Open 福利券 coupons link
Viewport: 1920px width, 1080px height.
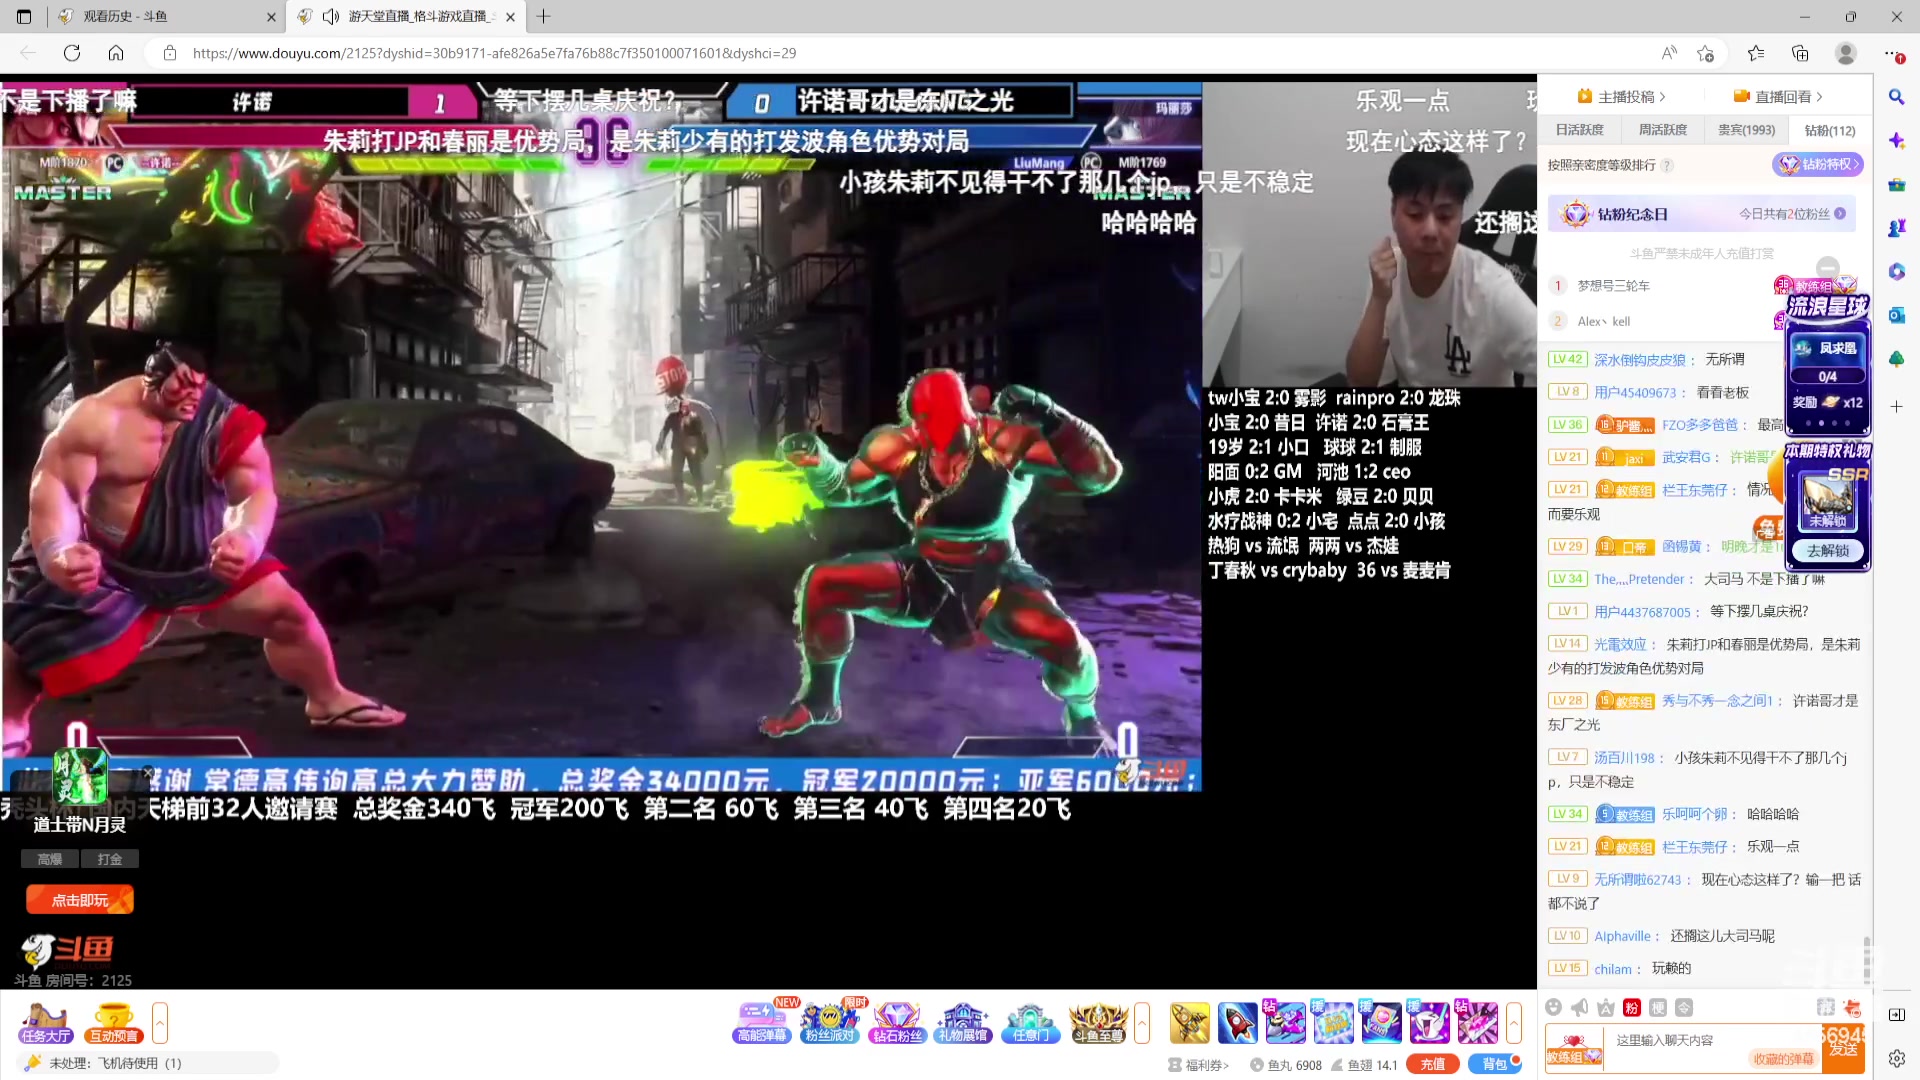(1198, 1065)
